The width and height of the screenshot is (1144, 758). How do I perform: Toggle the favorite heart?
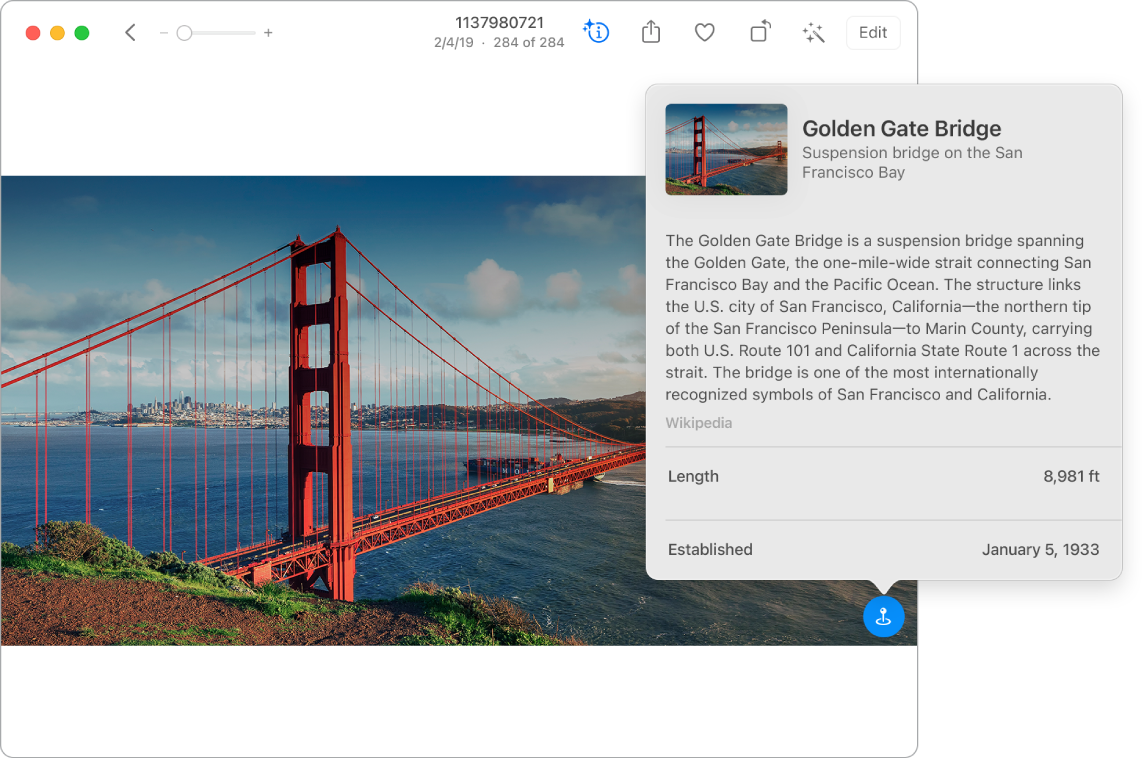point(704,32)
